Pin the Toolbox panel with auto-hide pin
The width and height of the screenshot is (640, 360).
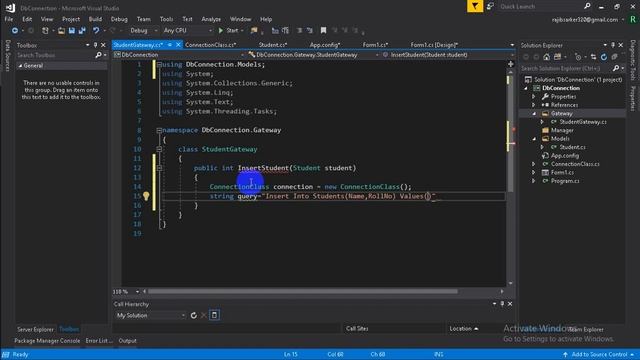click(96, 45)
